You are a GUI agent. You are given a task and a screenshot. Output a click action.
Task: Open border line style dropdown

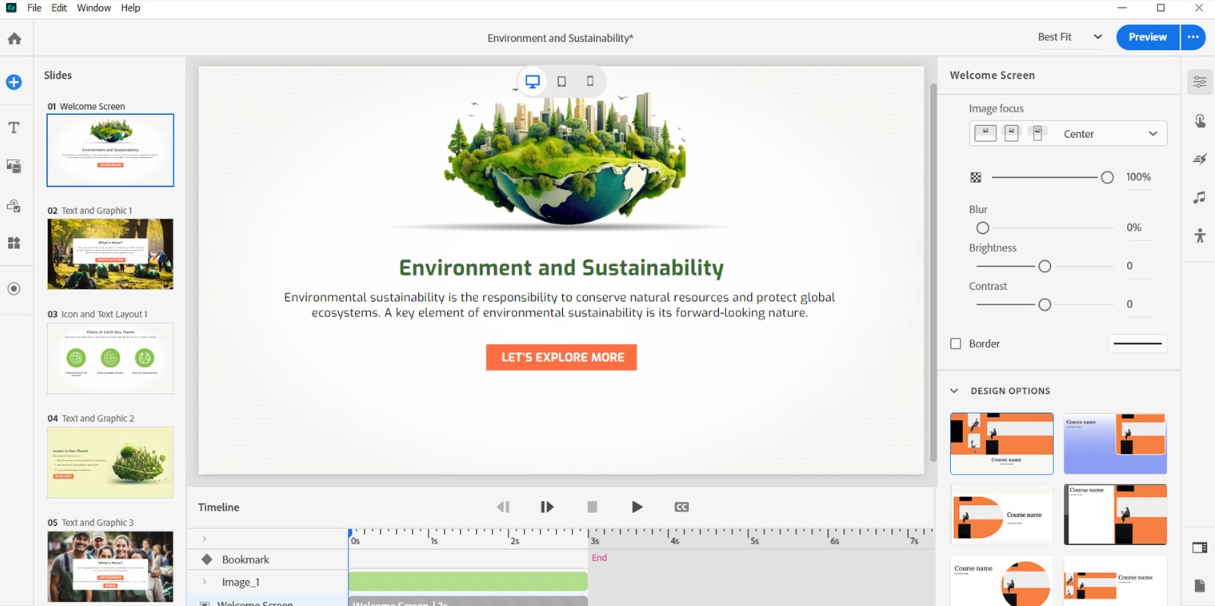(1137, 343)
